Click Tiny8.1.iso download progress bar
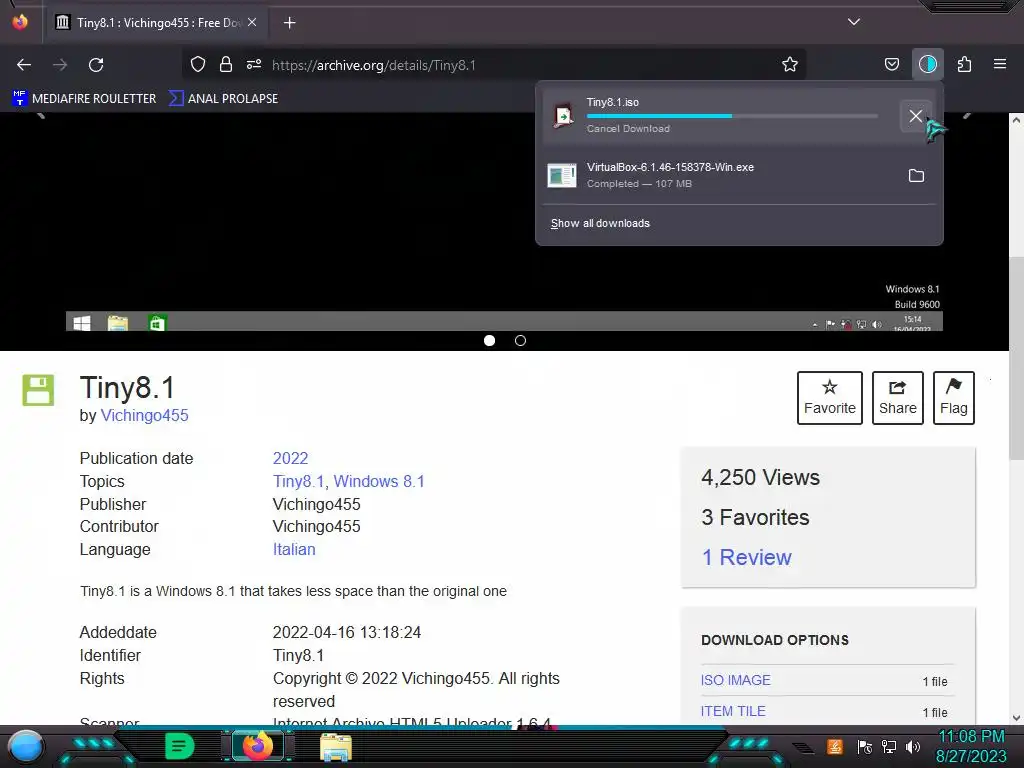 731,116
